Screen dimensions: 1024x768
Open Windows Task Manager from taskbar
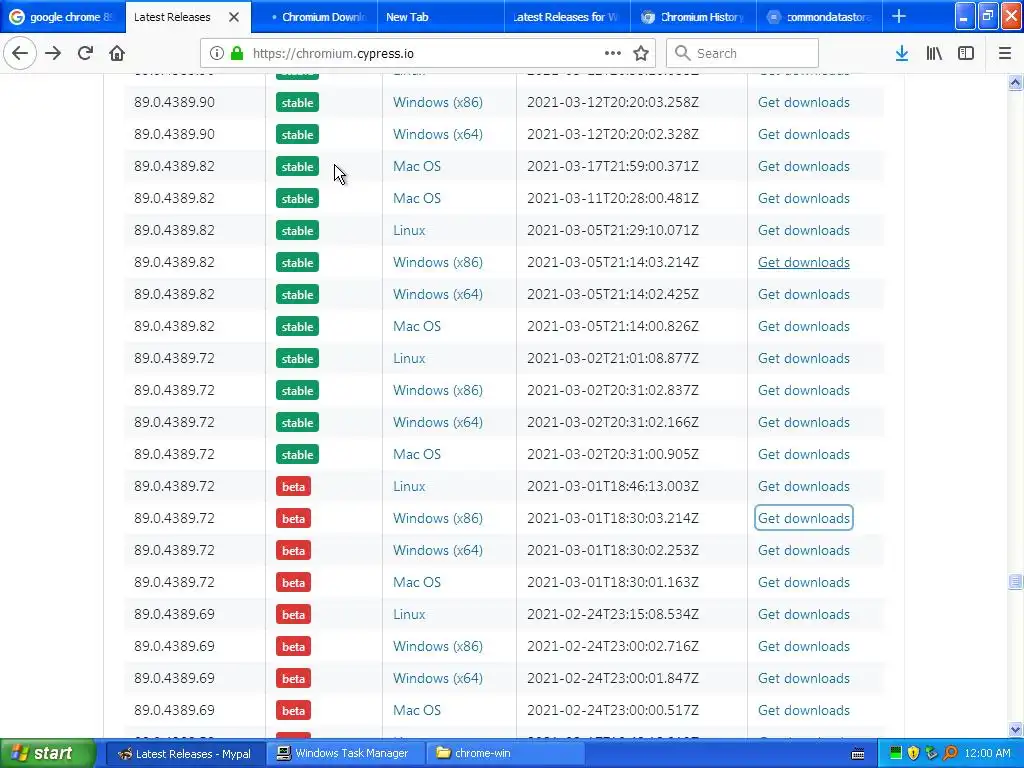[345, 753]
